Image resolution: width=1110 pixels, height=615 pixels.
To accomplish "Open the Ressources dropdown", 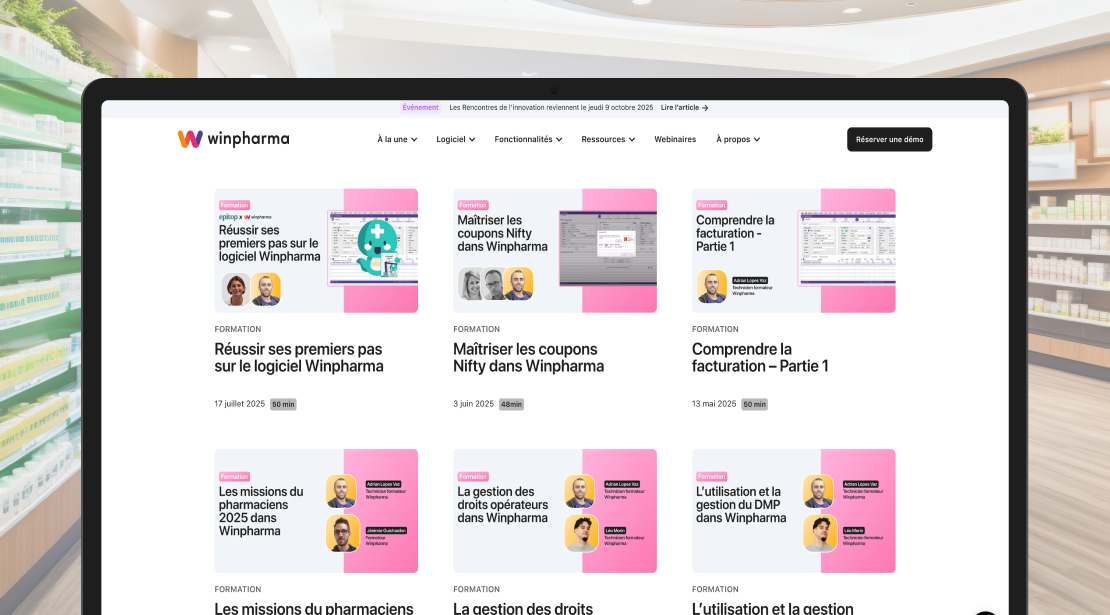I will [x=608, y=140].
